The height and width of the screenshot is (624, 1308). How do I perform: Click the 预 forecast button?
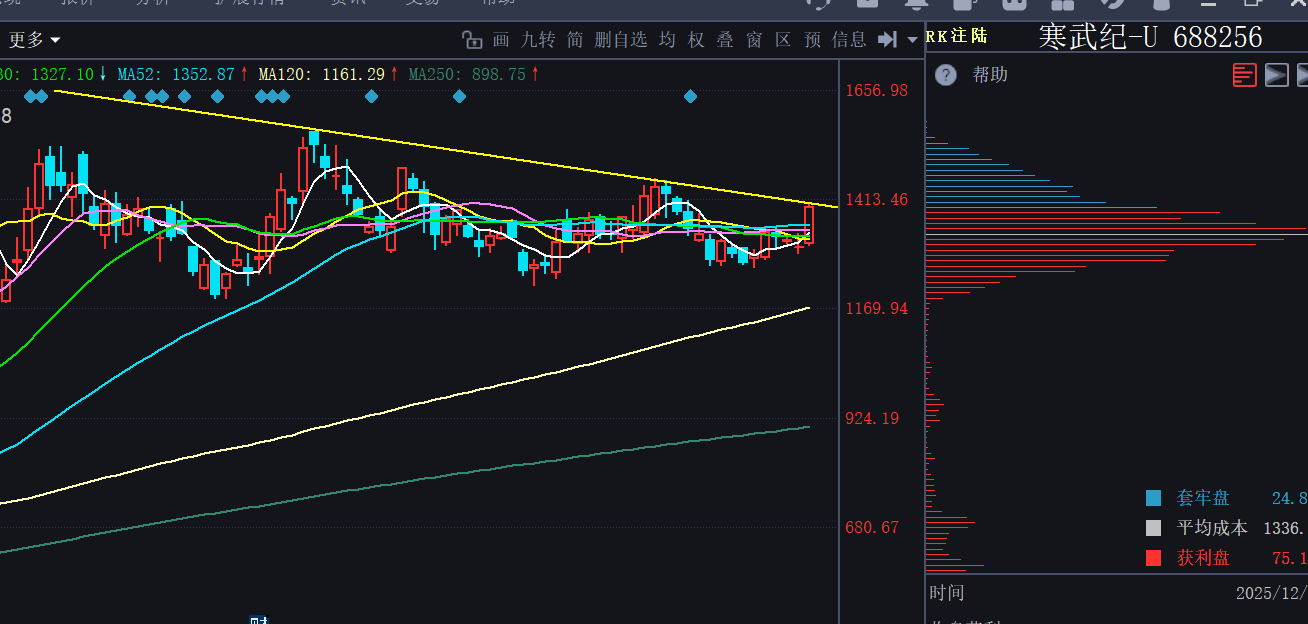click(x=812, y=40)
